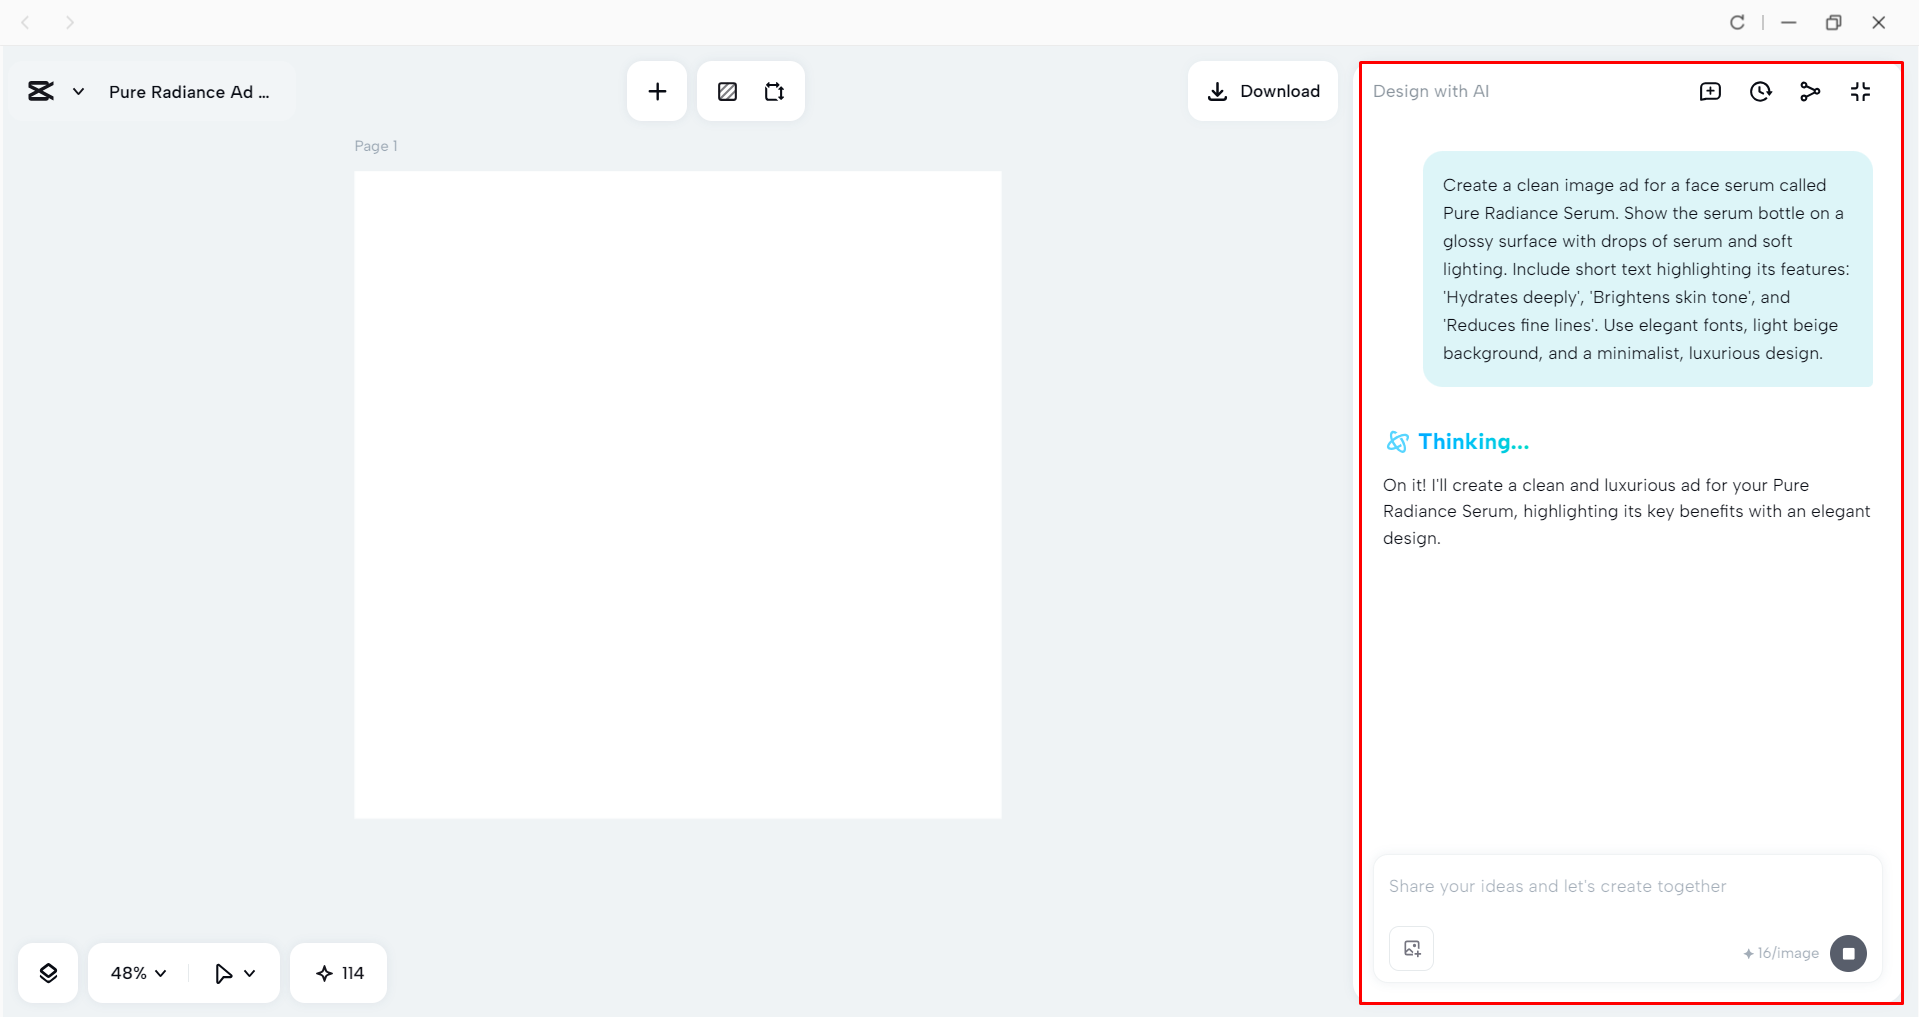The height and width of the screenshot is (1017, 1919).
Task: Check remaining credits balance of 114
Action: [x=338, y=972]
